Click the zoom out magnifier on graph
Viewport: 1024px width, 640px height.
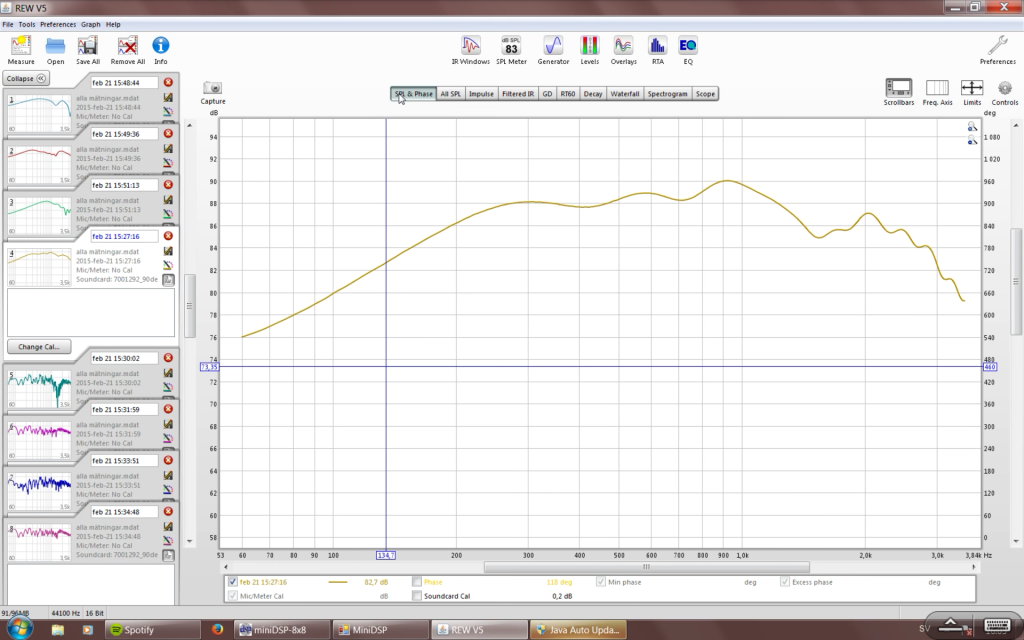[x=972, y=140]
